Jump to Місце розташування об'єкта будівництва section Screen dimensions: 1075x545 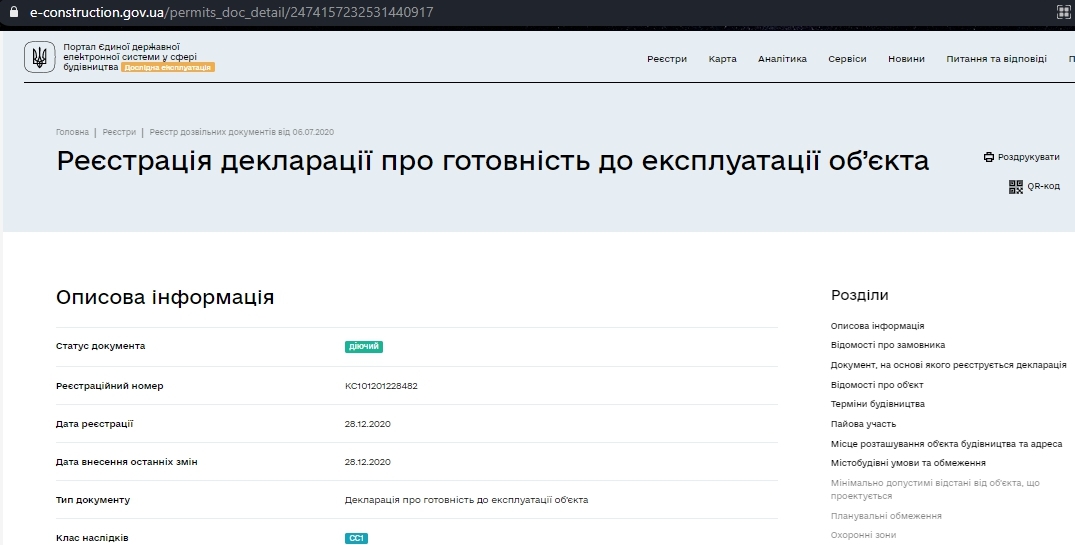946,444
